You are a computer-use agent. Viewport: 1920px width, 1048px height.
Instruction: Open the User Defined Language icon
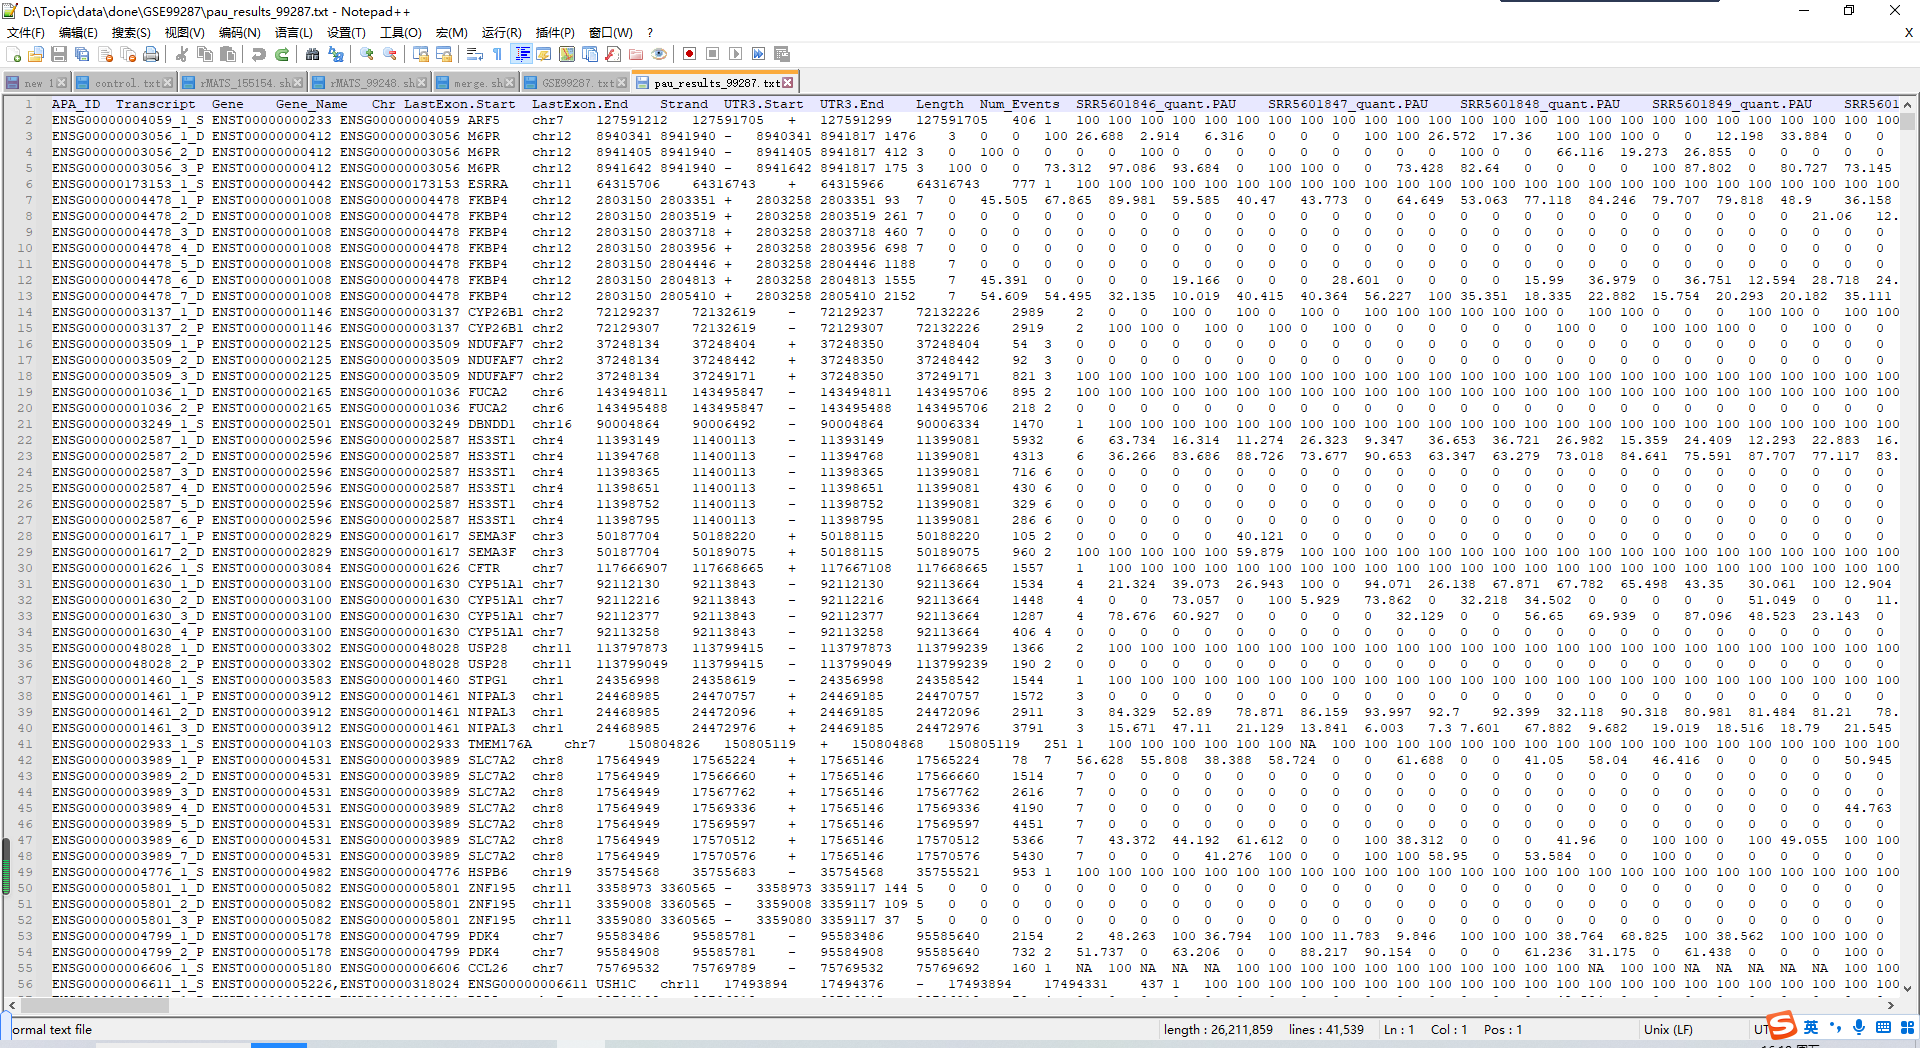click(x=544, y=54)
